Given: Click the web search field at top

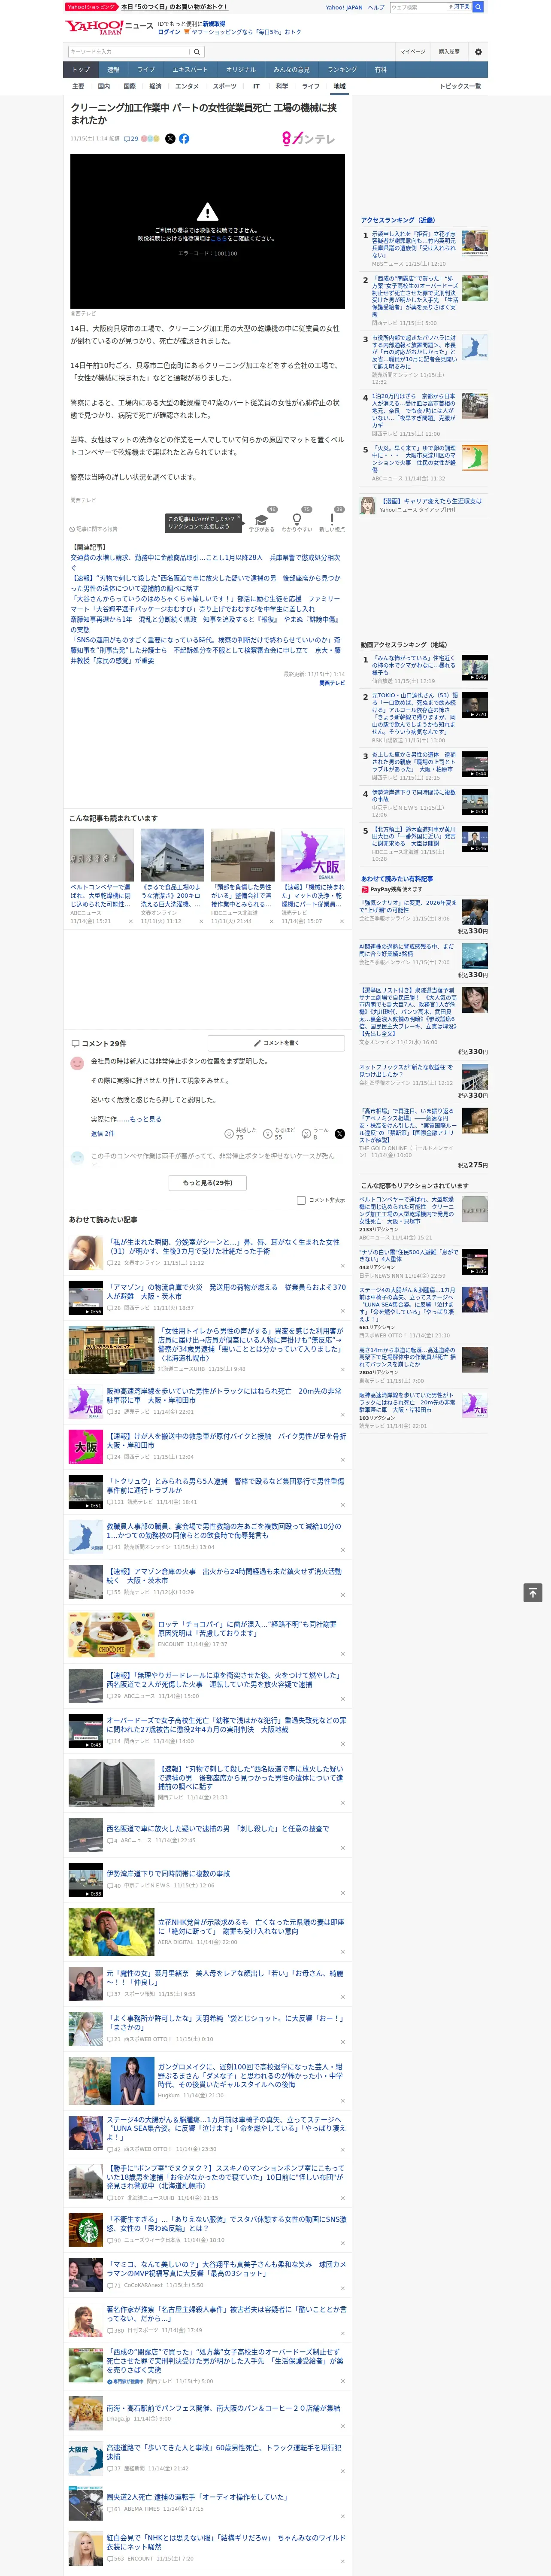Looking at the screenshot, I should pos(418,7).
